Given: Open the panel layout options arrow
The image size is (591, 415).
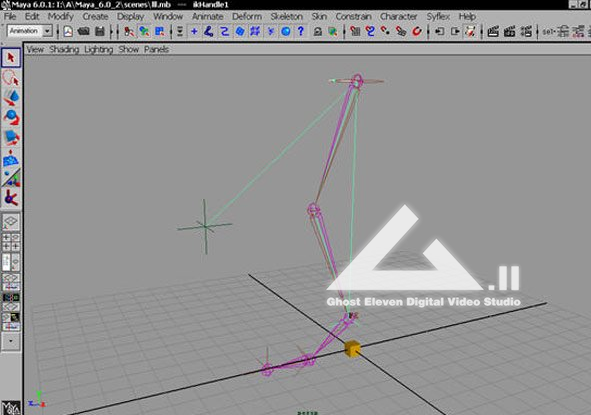Looking at the screenshot, I should coord(11,341).
